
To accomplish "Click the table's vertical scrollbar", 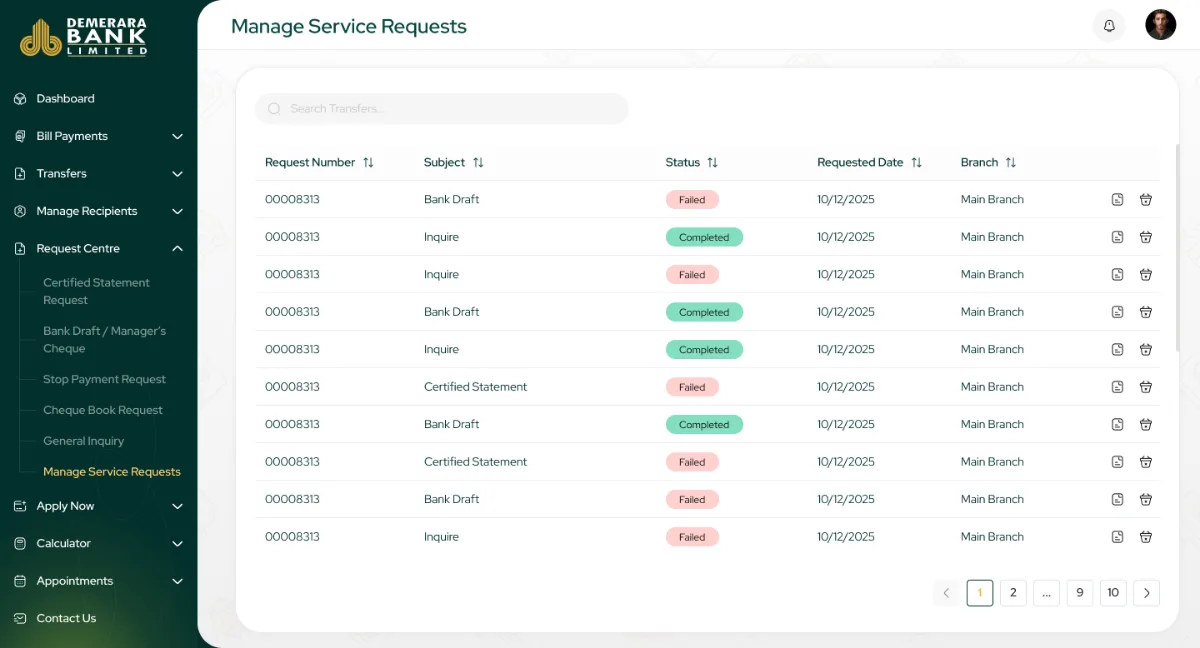I will click(x=1177, y=248).
